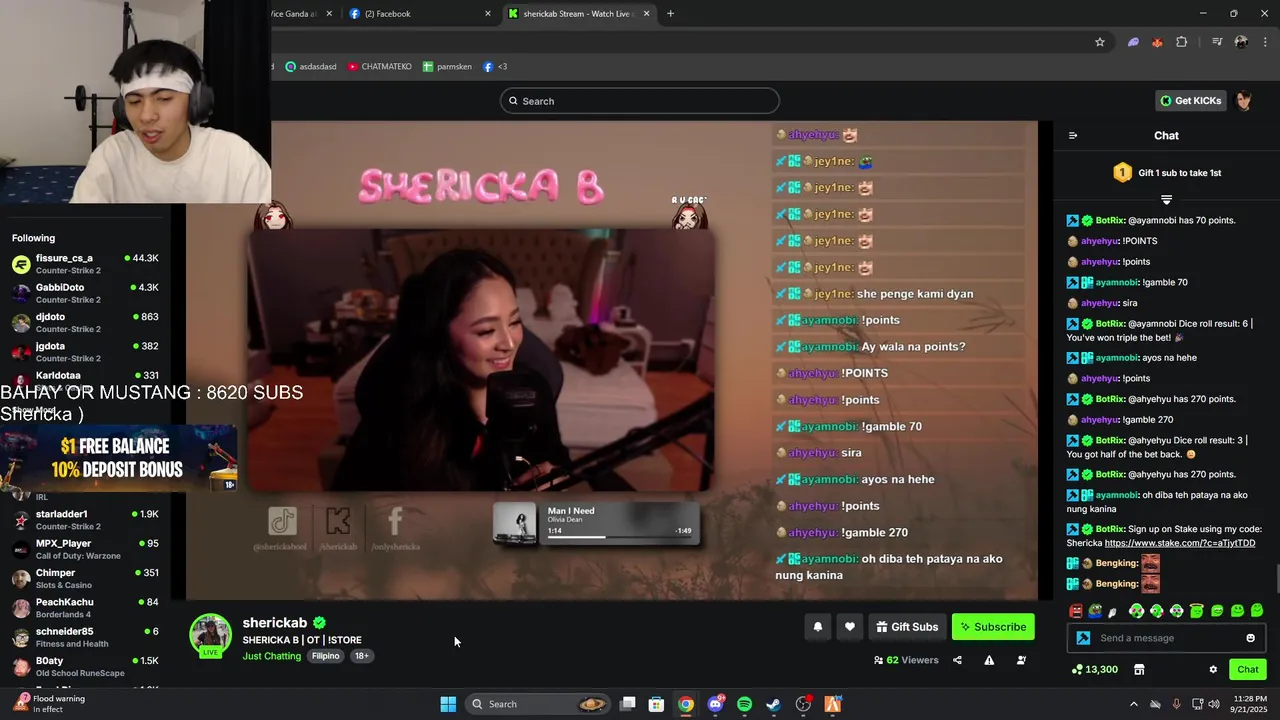Open the moderator user icon beside report
This screenshot has height=720, width=1280.
[x=1021, y=660]
